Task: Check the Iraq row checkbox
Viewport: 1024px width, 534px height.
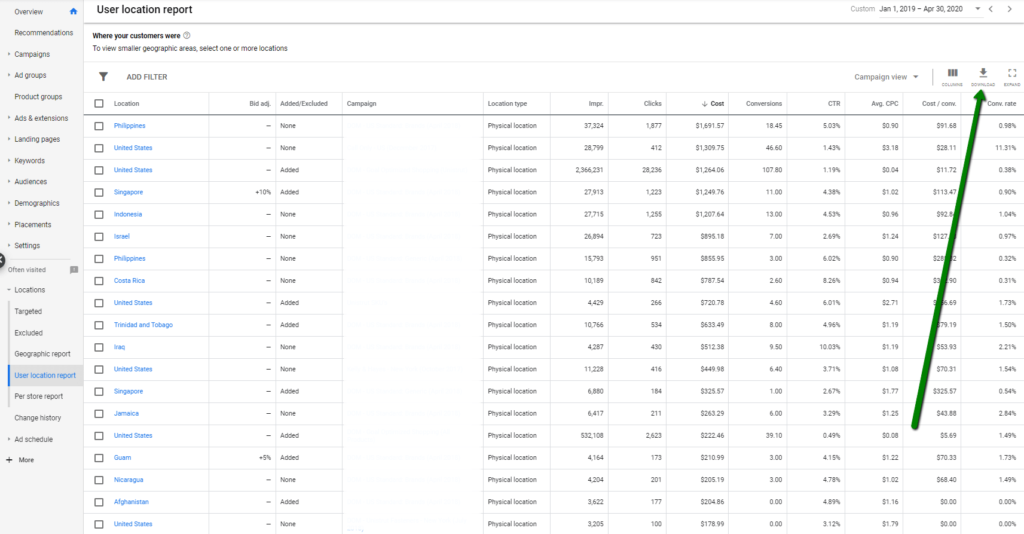Action: (99, 347)
